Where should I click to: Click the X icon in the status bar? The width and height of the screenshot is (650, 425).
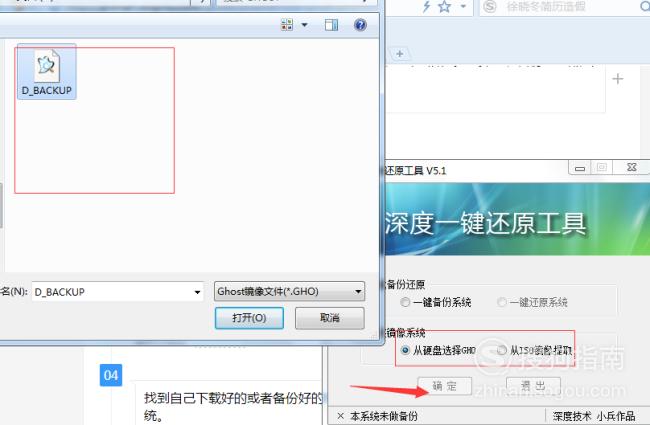coord(340,416)
